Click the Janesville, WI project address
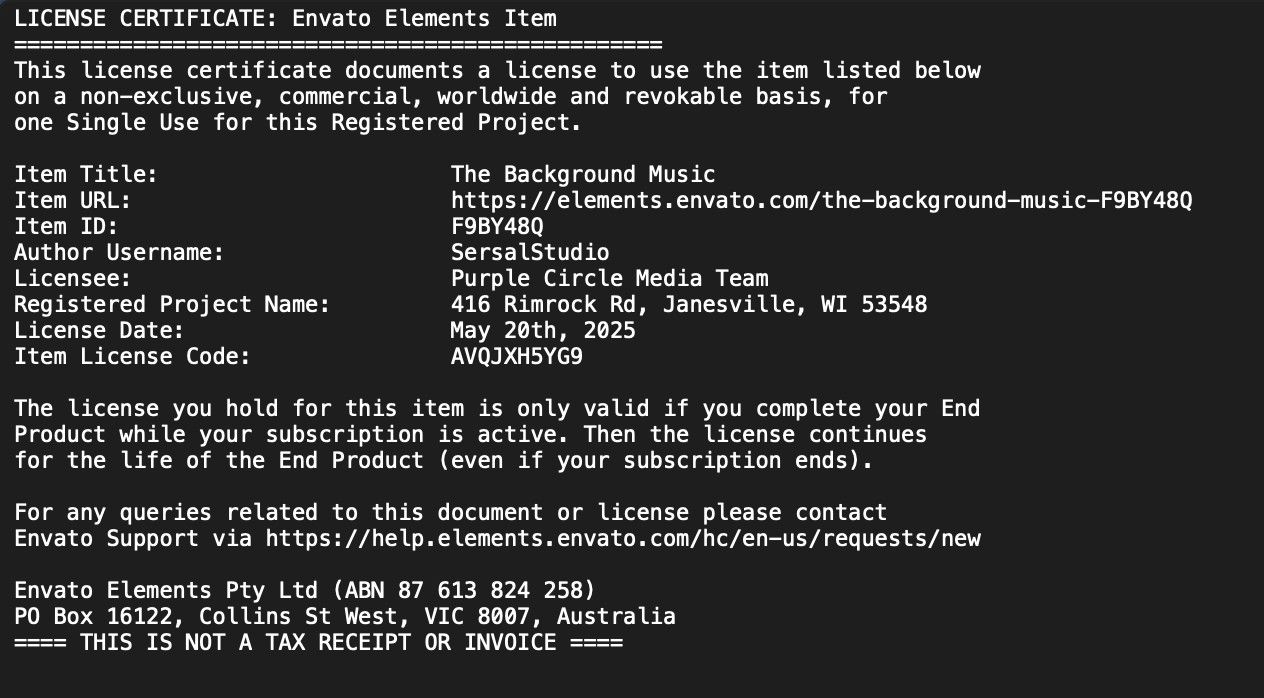 pos(688,304)
